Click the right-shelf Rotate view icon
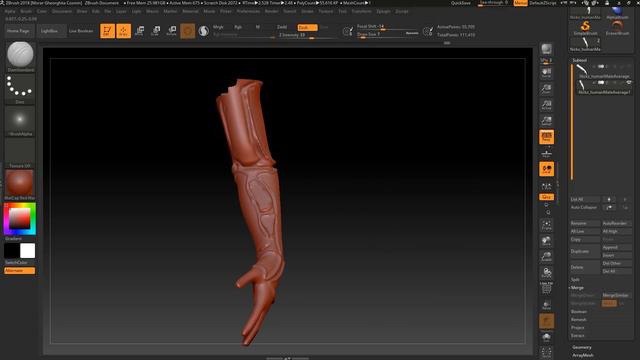640x360 pixels. 546,273
